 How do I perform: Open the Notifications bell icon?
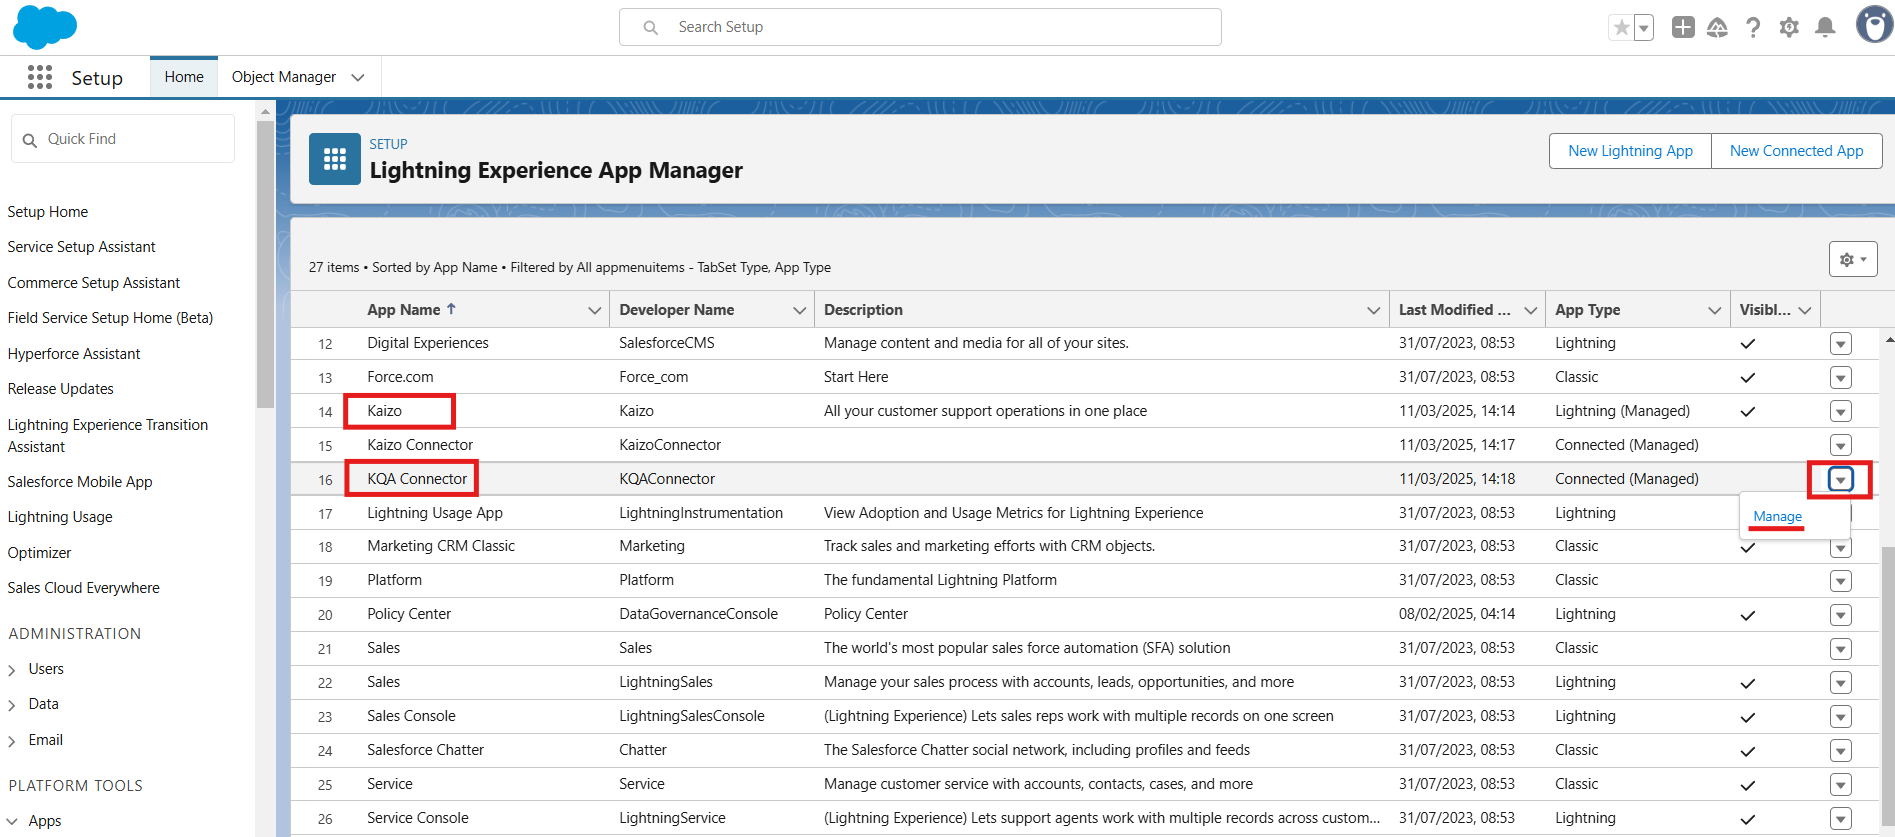pos(1825,27)
